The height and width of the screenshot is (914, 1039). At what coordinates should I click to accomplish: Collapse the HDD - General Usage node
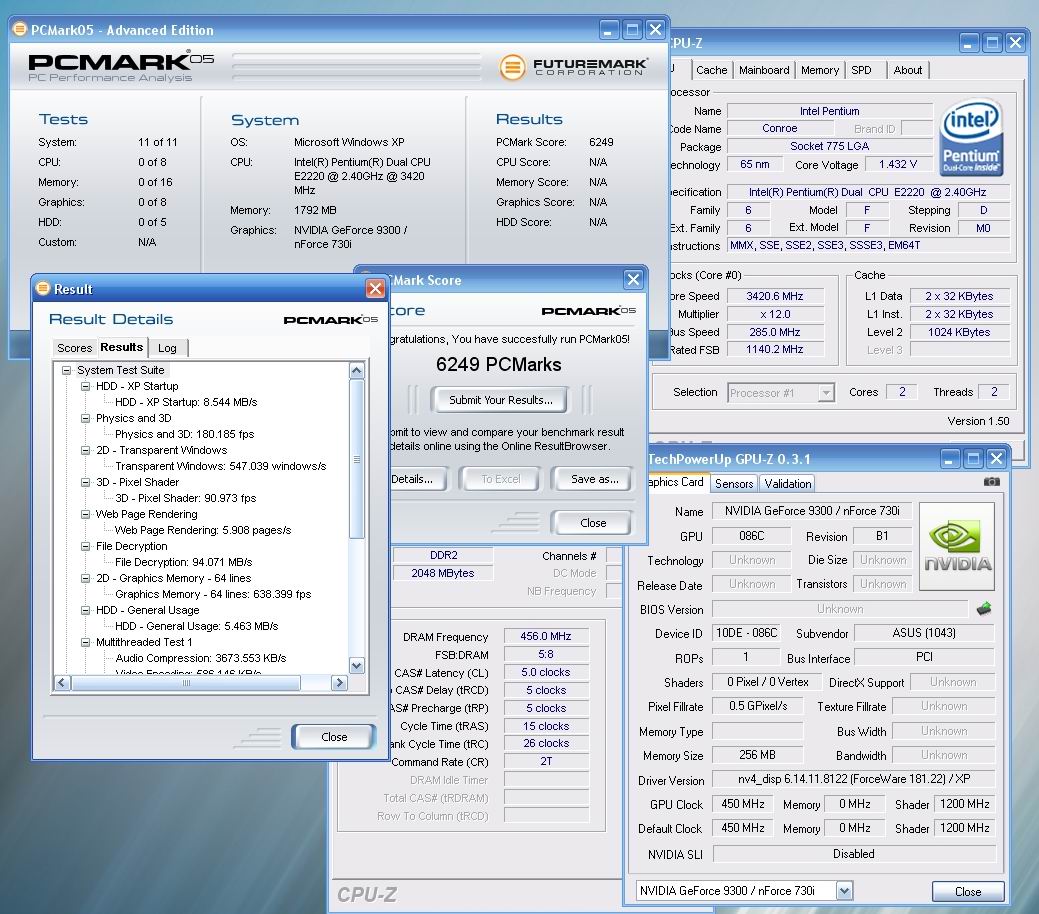click(x=85, y=610)
